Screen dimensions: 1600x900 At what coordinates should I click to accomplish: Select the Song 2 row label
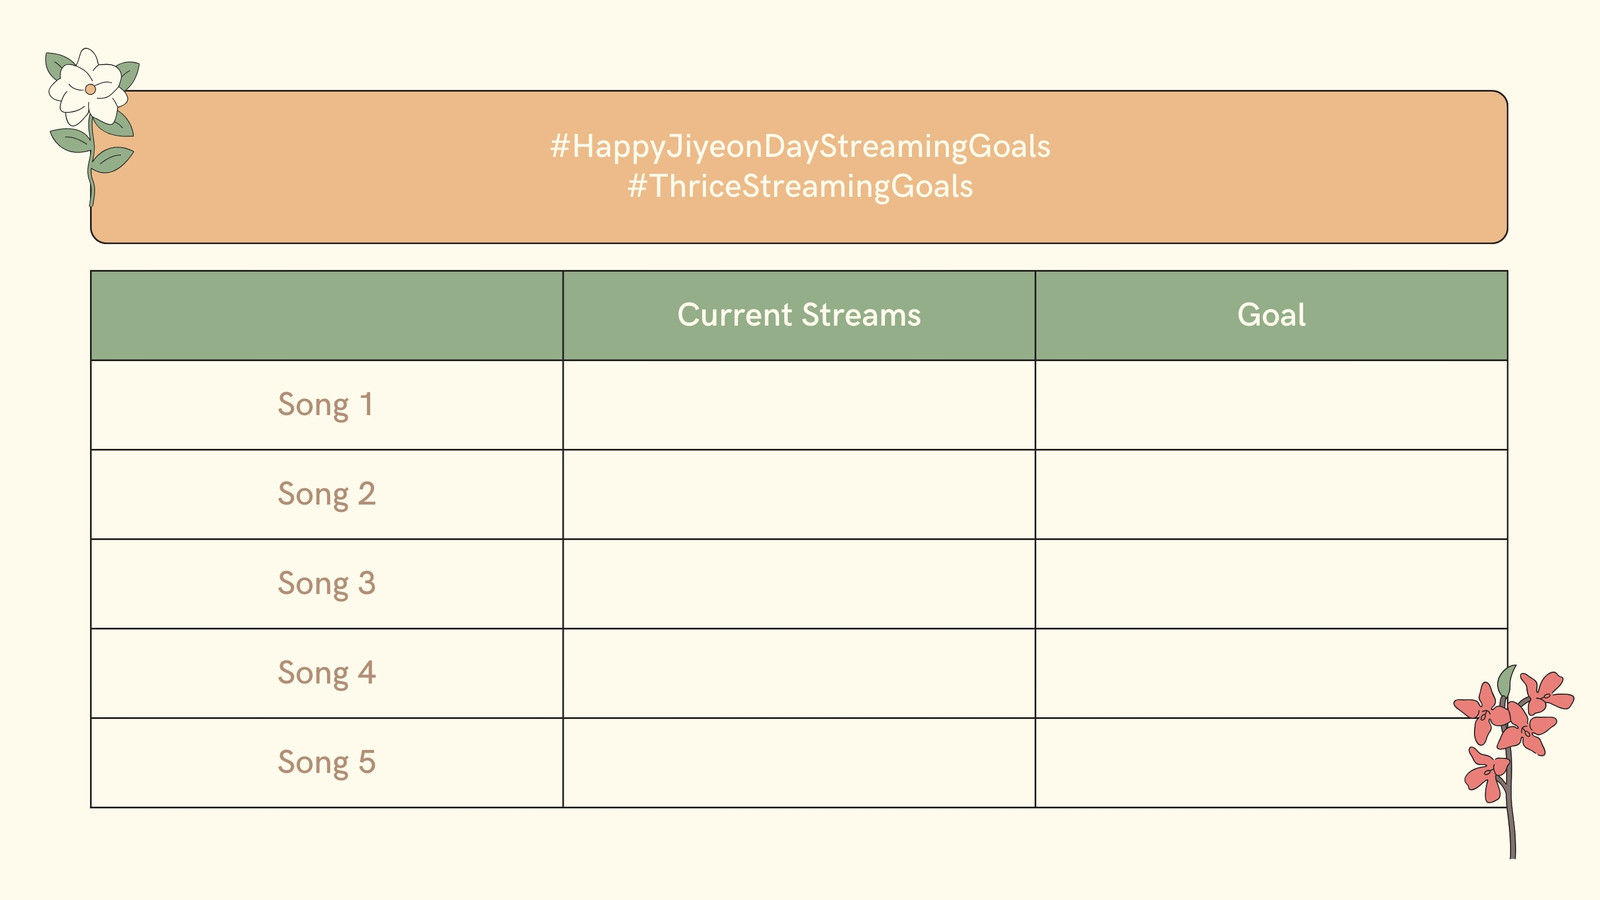coord(326,494)
